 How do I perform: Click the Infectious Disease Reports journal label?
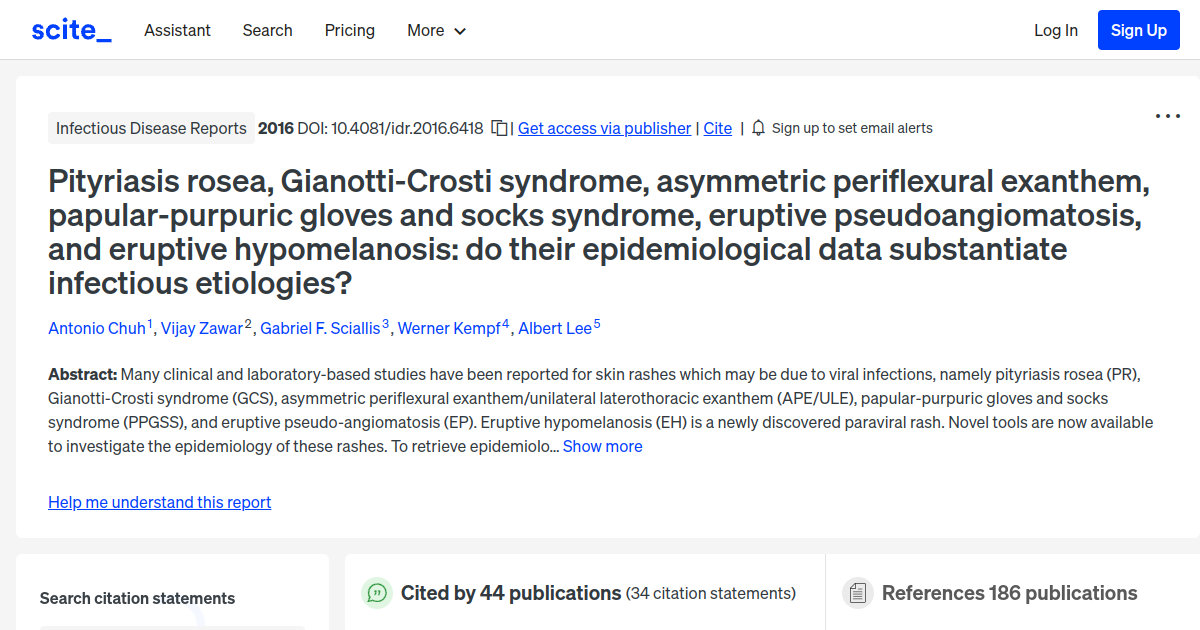151,128
